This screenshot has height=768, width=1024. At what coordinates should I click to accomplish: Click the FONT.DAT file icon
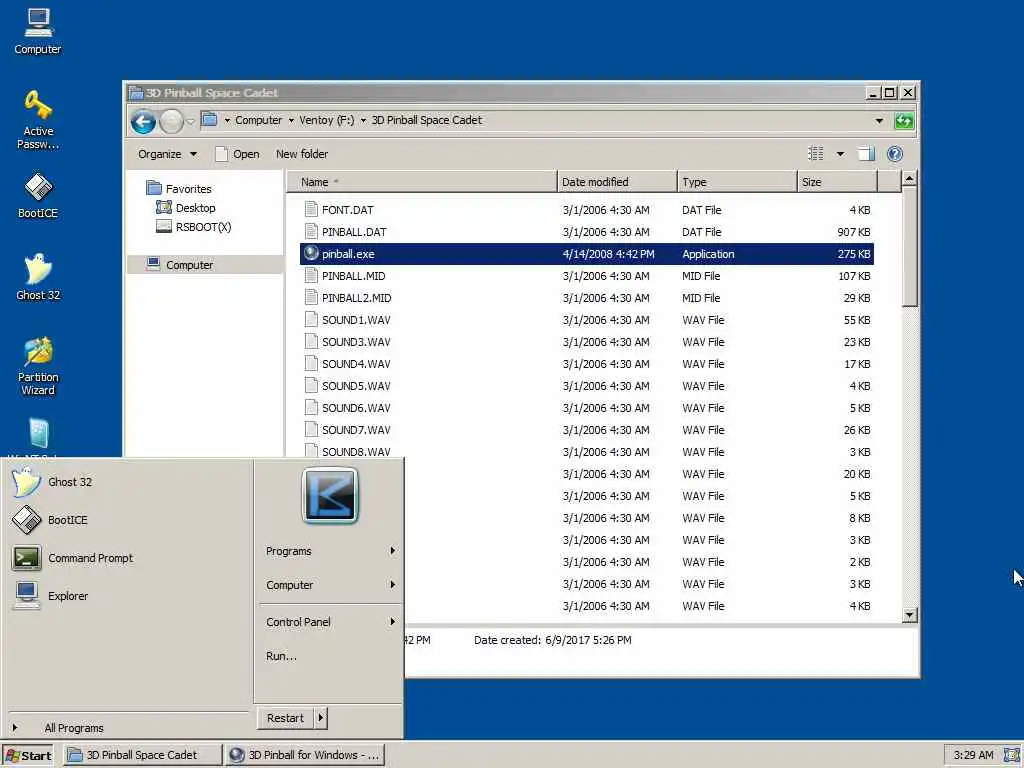click(312, 210)
